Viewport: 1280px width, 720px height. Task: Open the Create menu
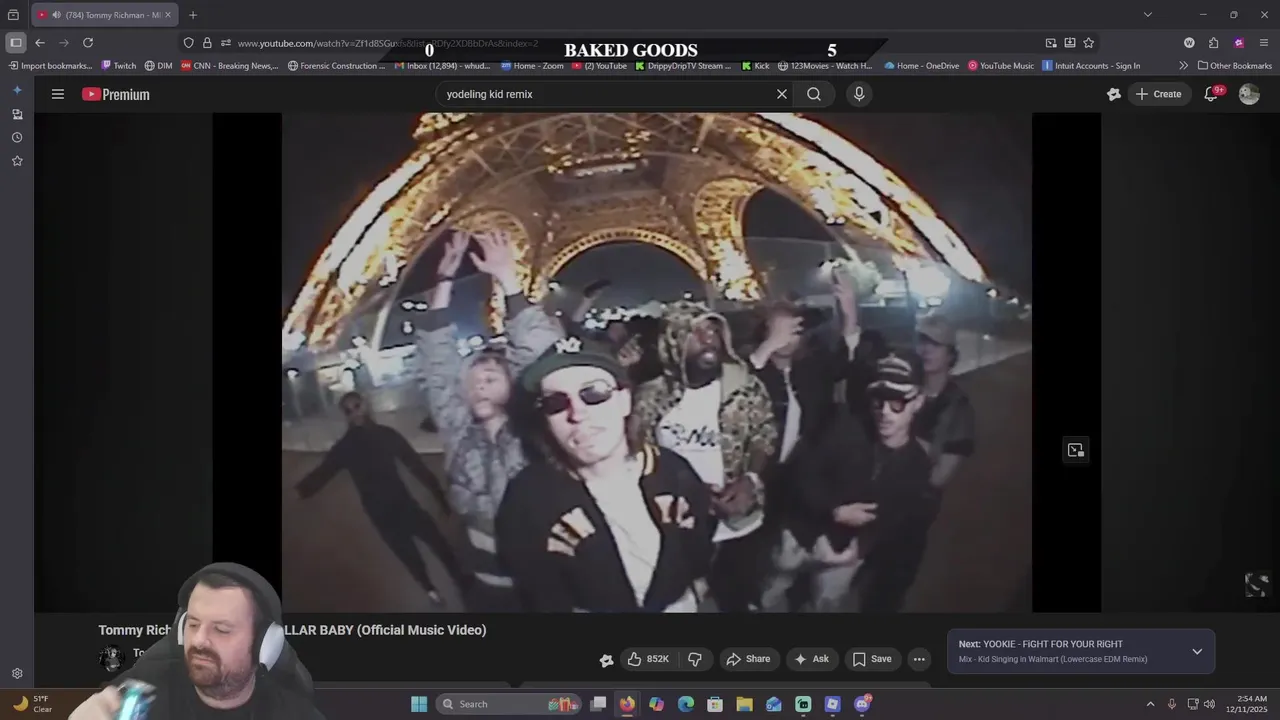(x=1158, y=94)
